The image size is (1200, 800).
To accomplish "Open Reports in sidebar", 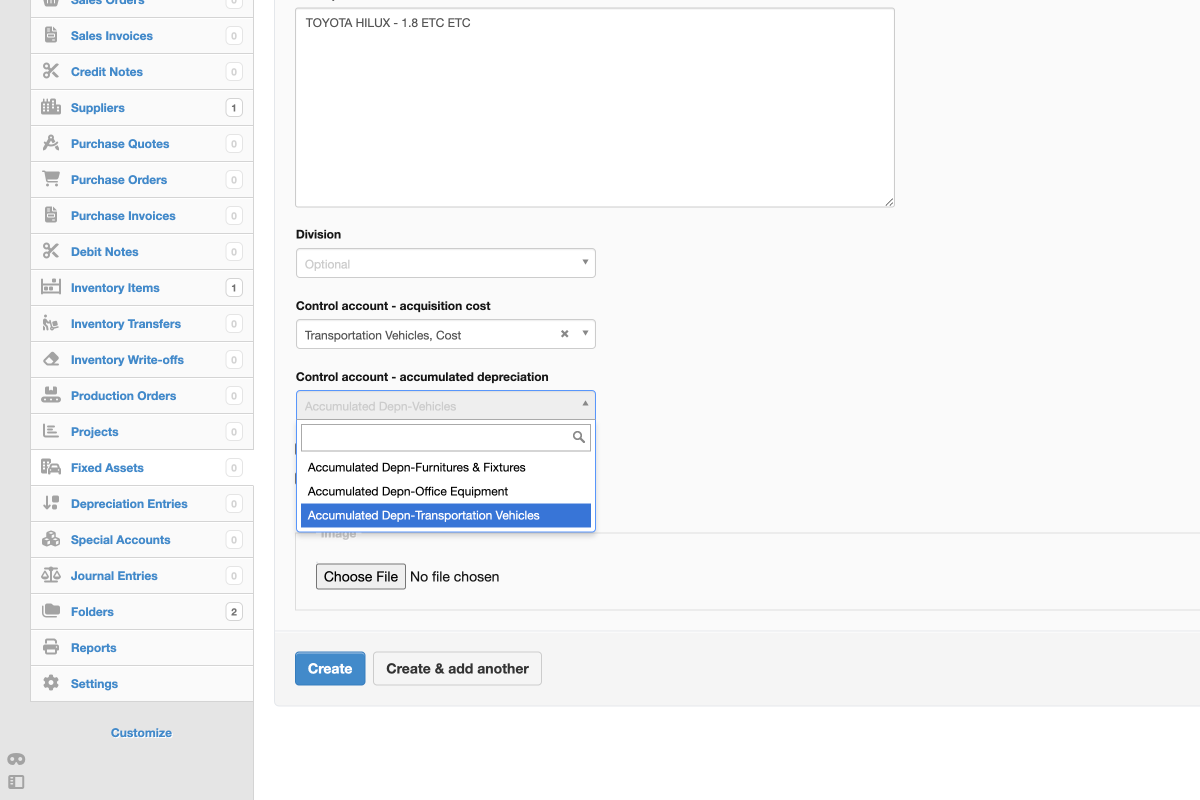I will point(142,648).
